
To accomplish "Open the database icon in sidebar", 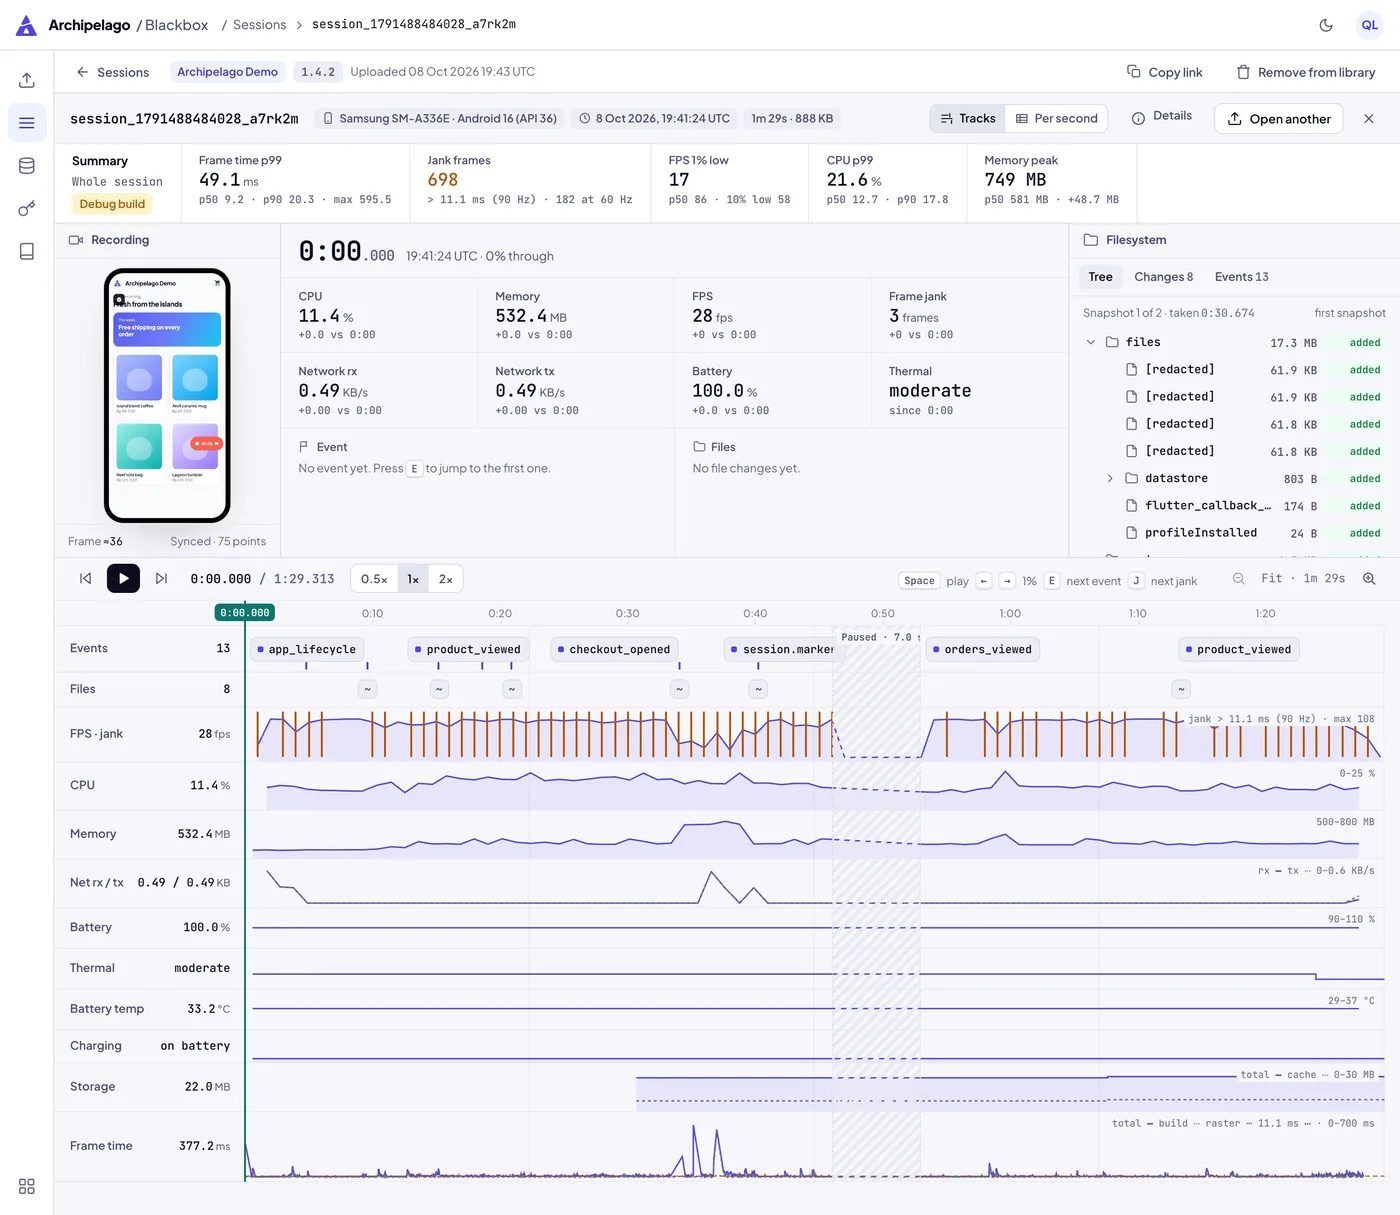I will (x=27, y=166).
